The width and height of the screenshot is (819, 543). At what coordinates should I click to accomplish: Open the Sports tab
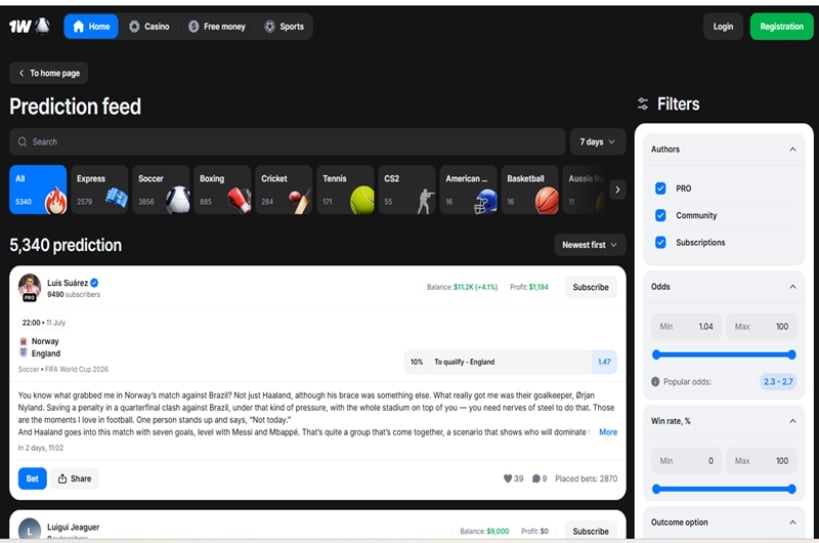284,27
